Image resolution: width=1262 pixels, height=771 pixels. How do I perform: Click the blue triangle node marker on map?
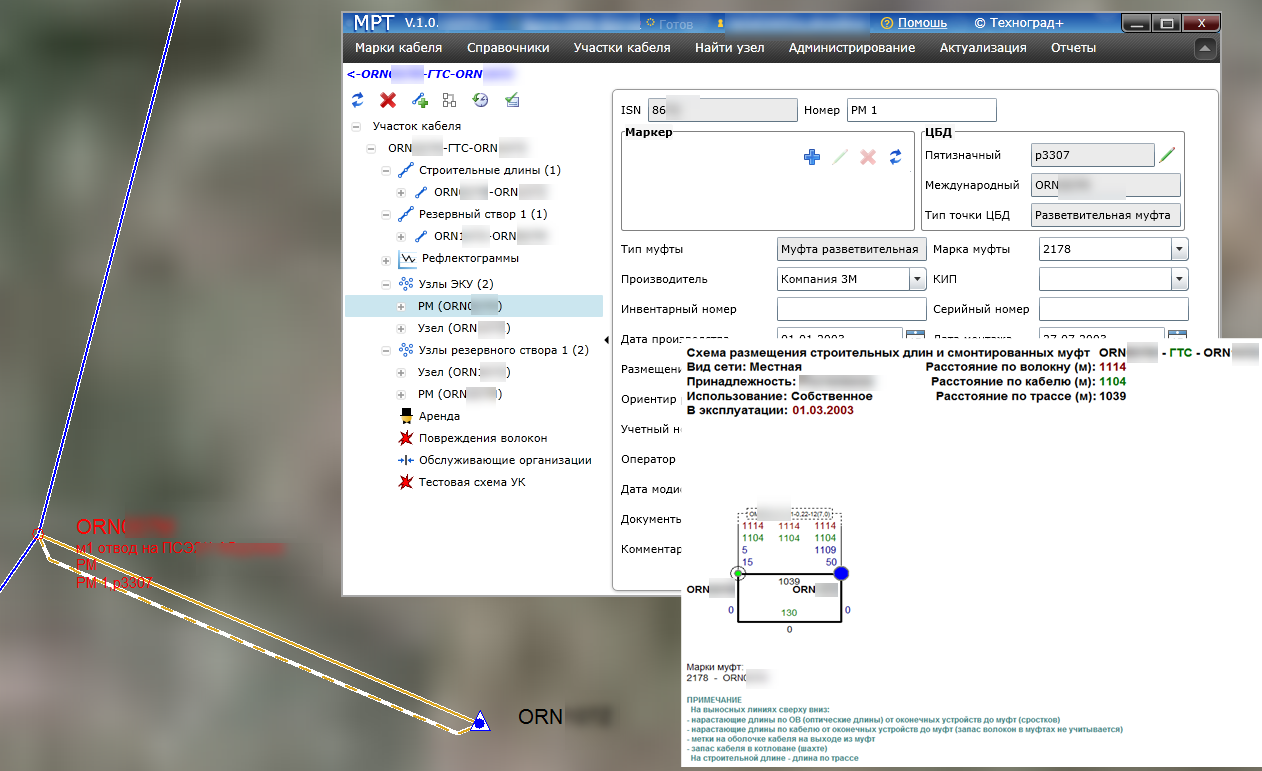coord(480,722)
